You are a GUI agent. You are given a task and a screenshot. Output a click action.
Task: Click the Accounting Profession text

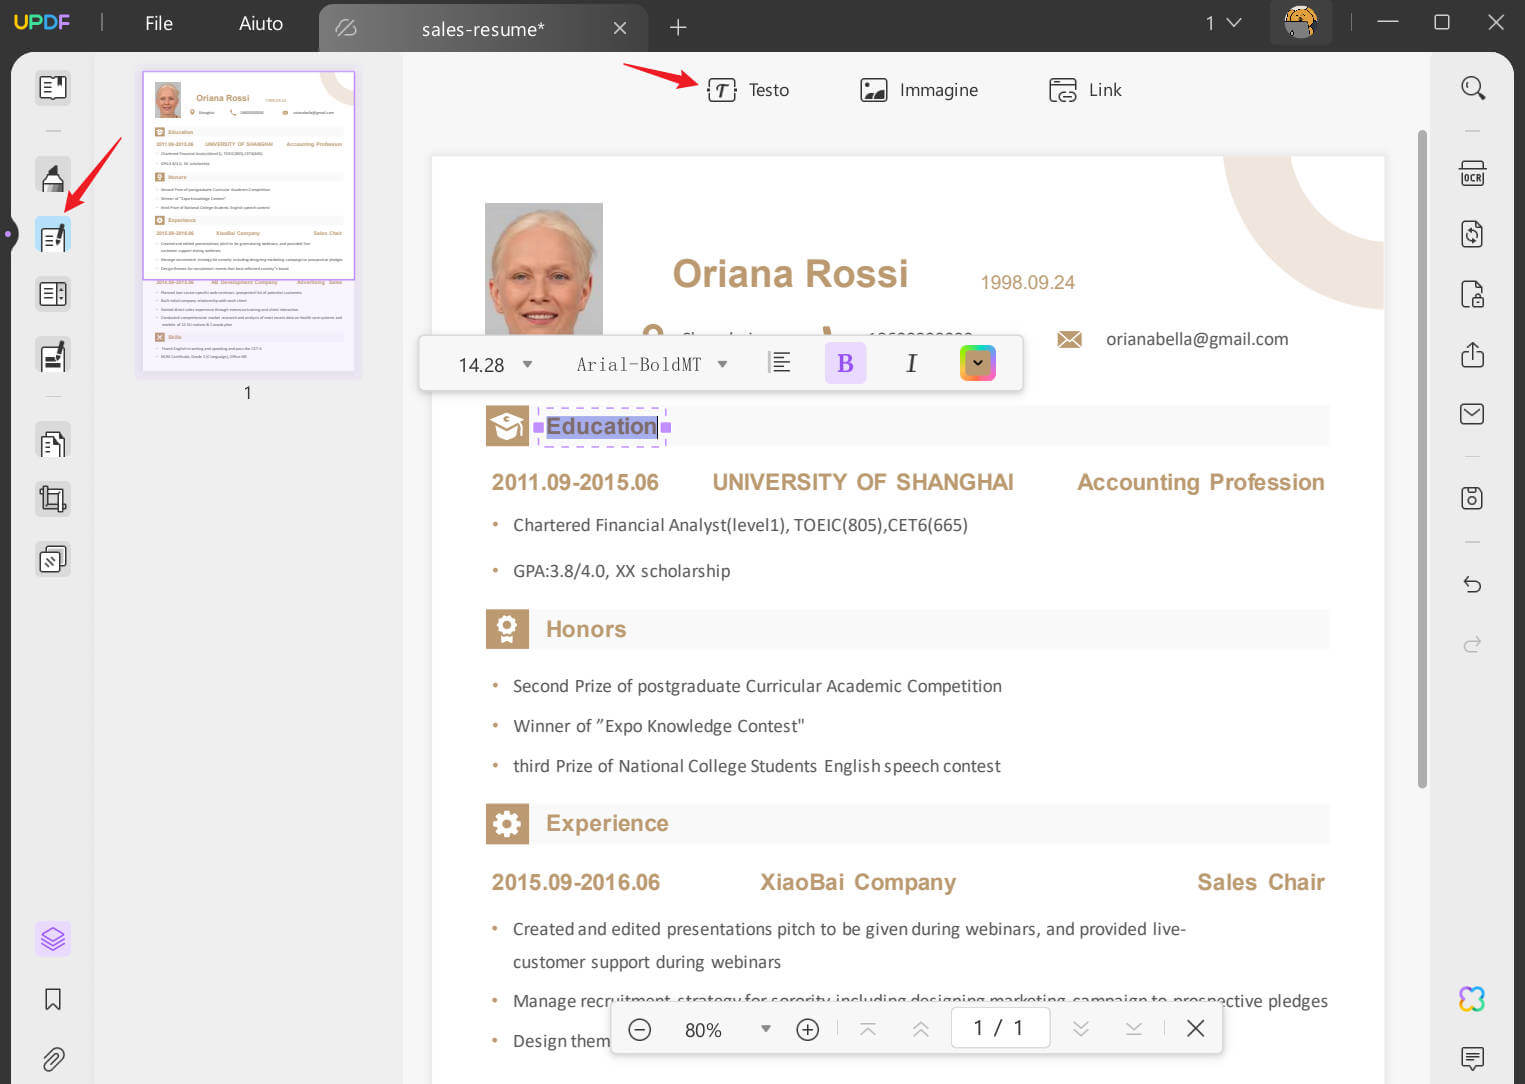(x=1201, y=482)
